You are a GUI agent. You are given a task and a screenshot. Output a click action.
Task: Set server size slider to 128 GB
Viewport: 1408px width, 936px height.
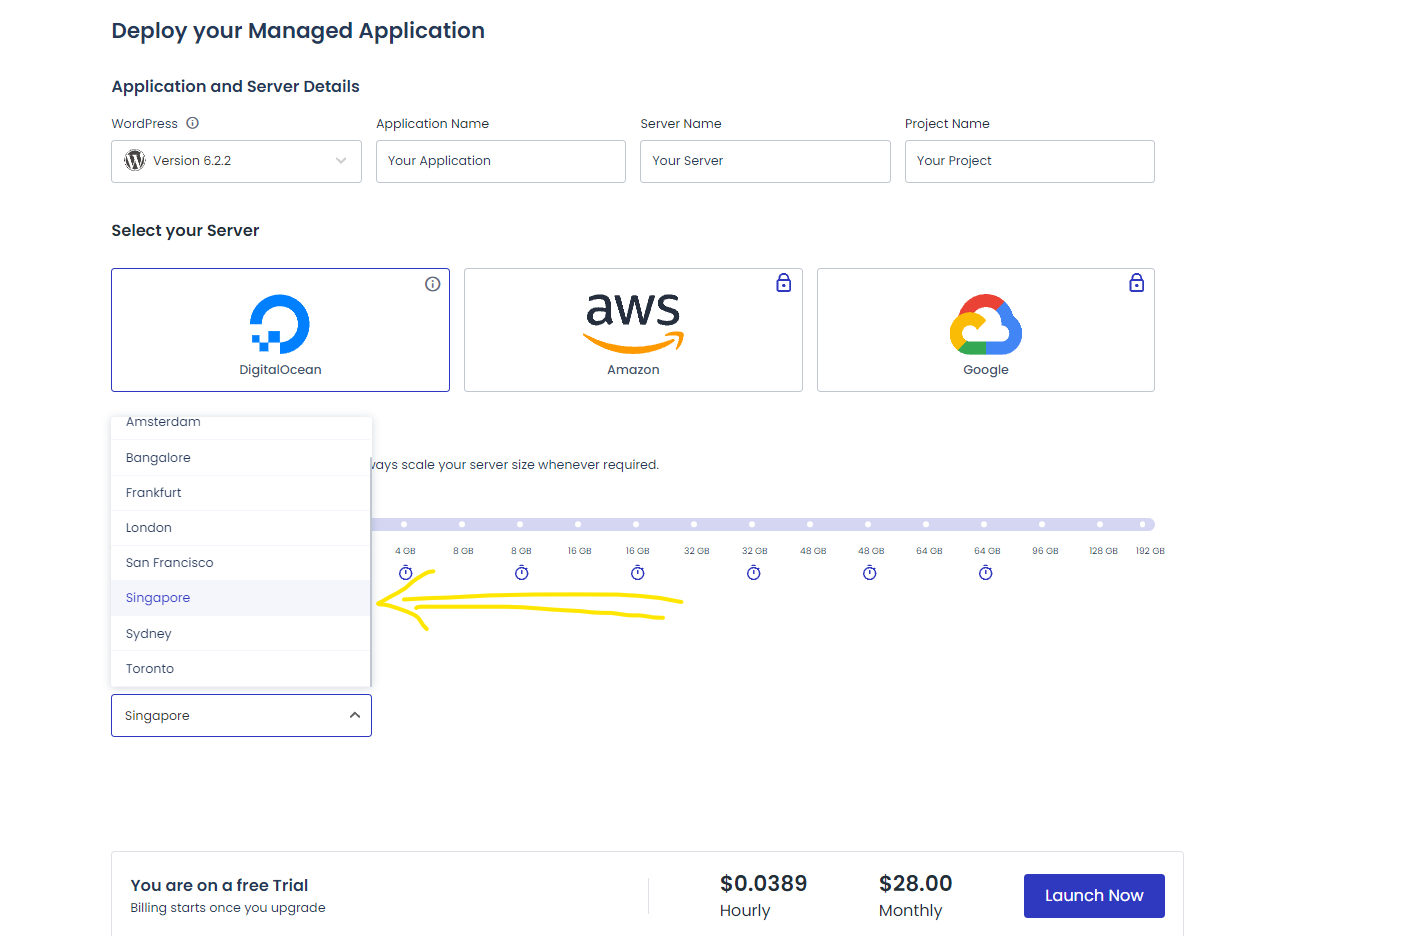pos(1100,524)
